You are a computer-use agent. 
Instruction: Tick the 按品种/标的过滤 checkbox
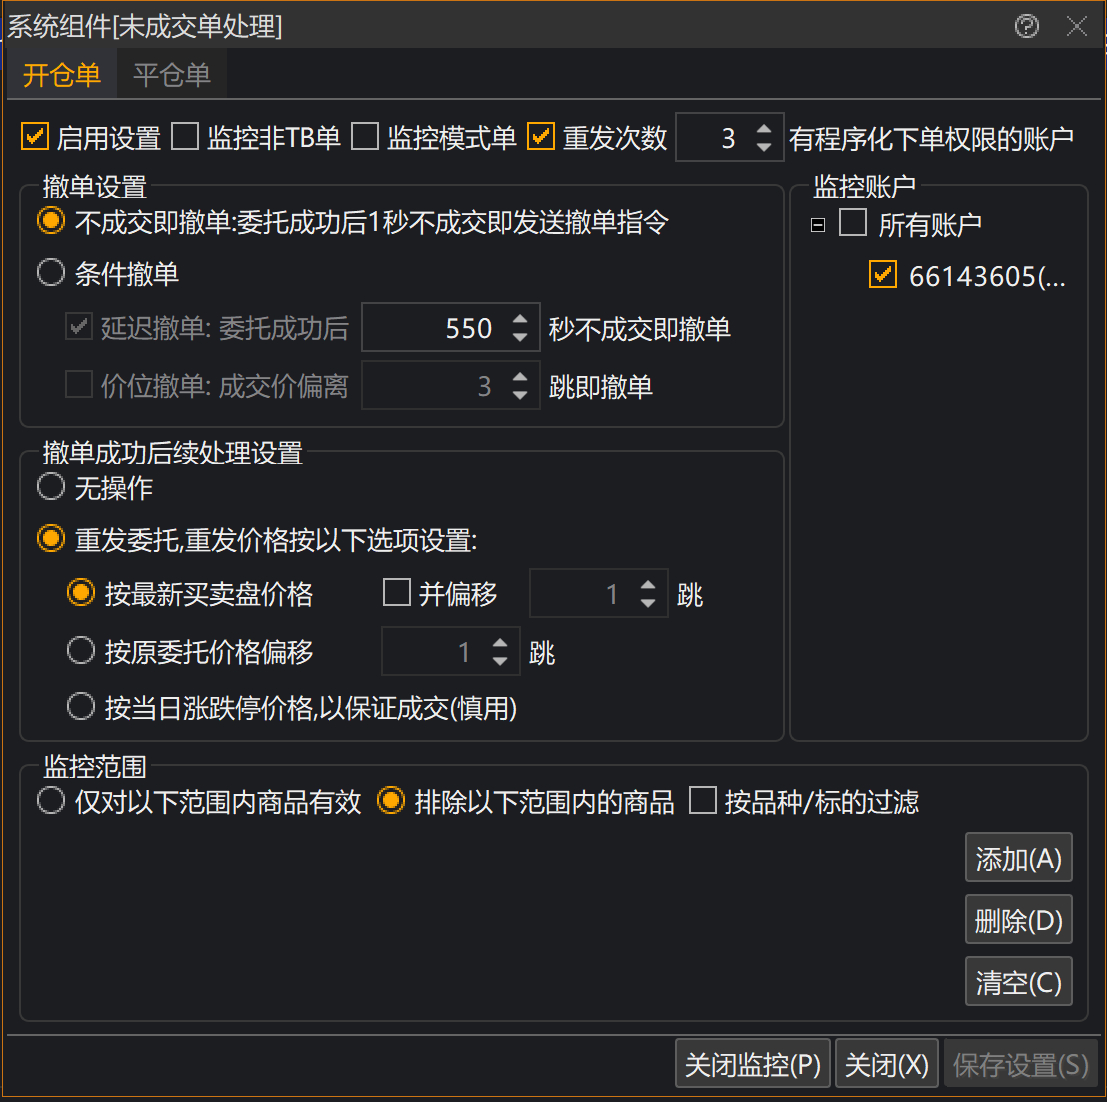click(x=703, y=801)
